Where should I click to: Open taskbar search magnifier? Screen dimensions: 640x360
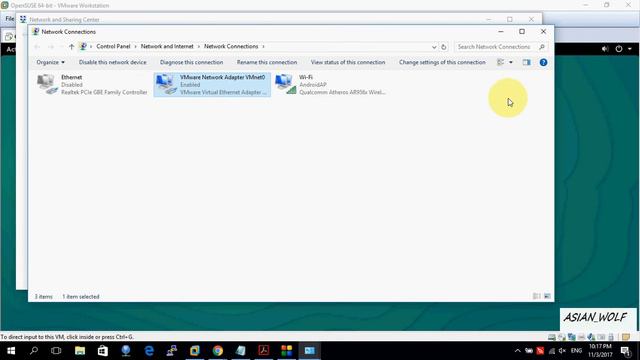coord(34,351)
